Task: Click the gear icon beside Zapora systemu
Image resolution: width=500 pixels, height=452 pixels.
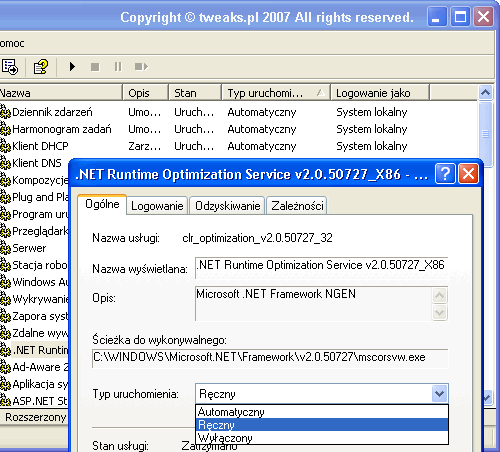Action: (x=5, y=316)
